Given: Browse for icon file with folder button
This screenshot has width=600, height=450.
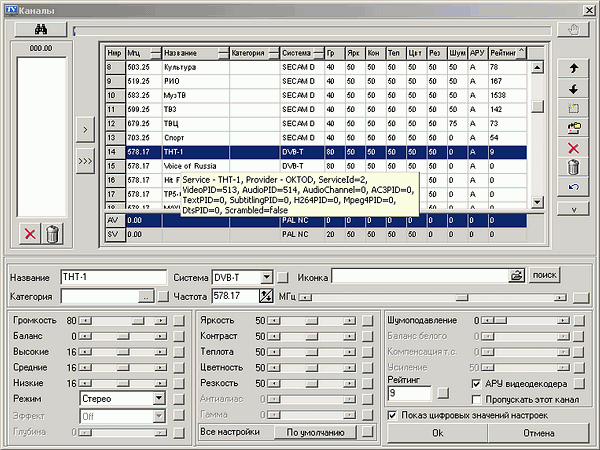Looking at the screenshot, I should (517, 275).
